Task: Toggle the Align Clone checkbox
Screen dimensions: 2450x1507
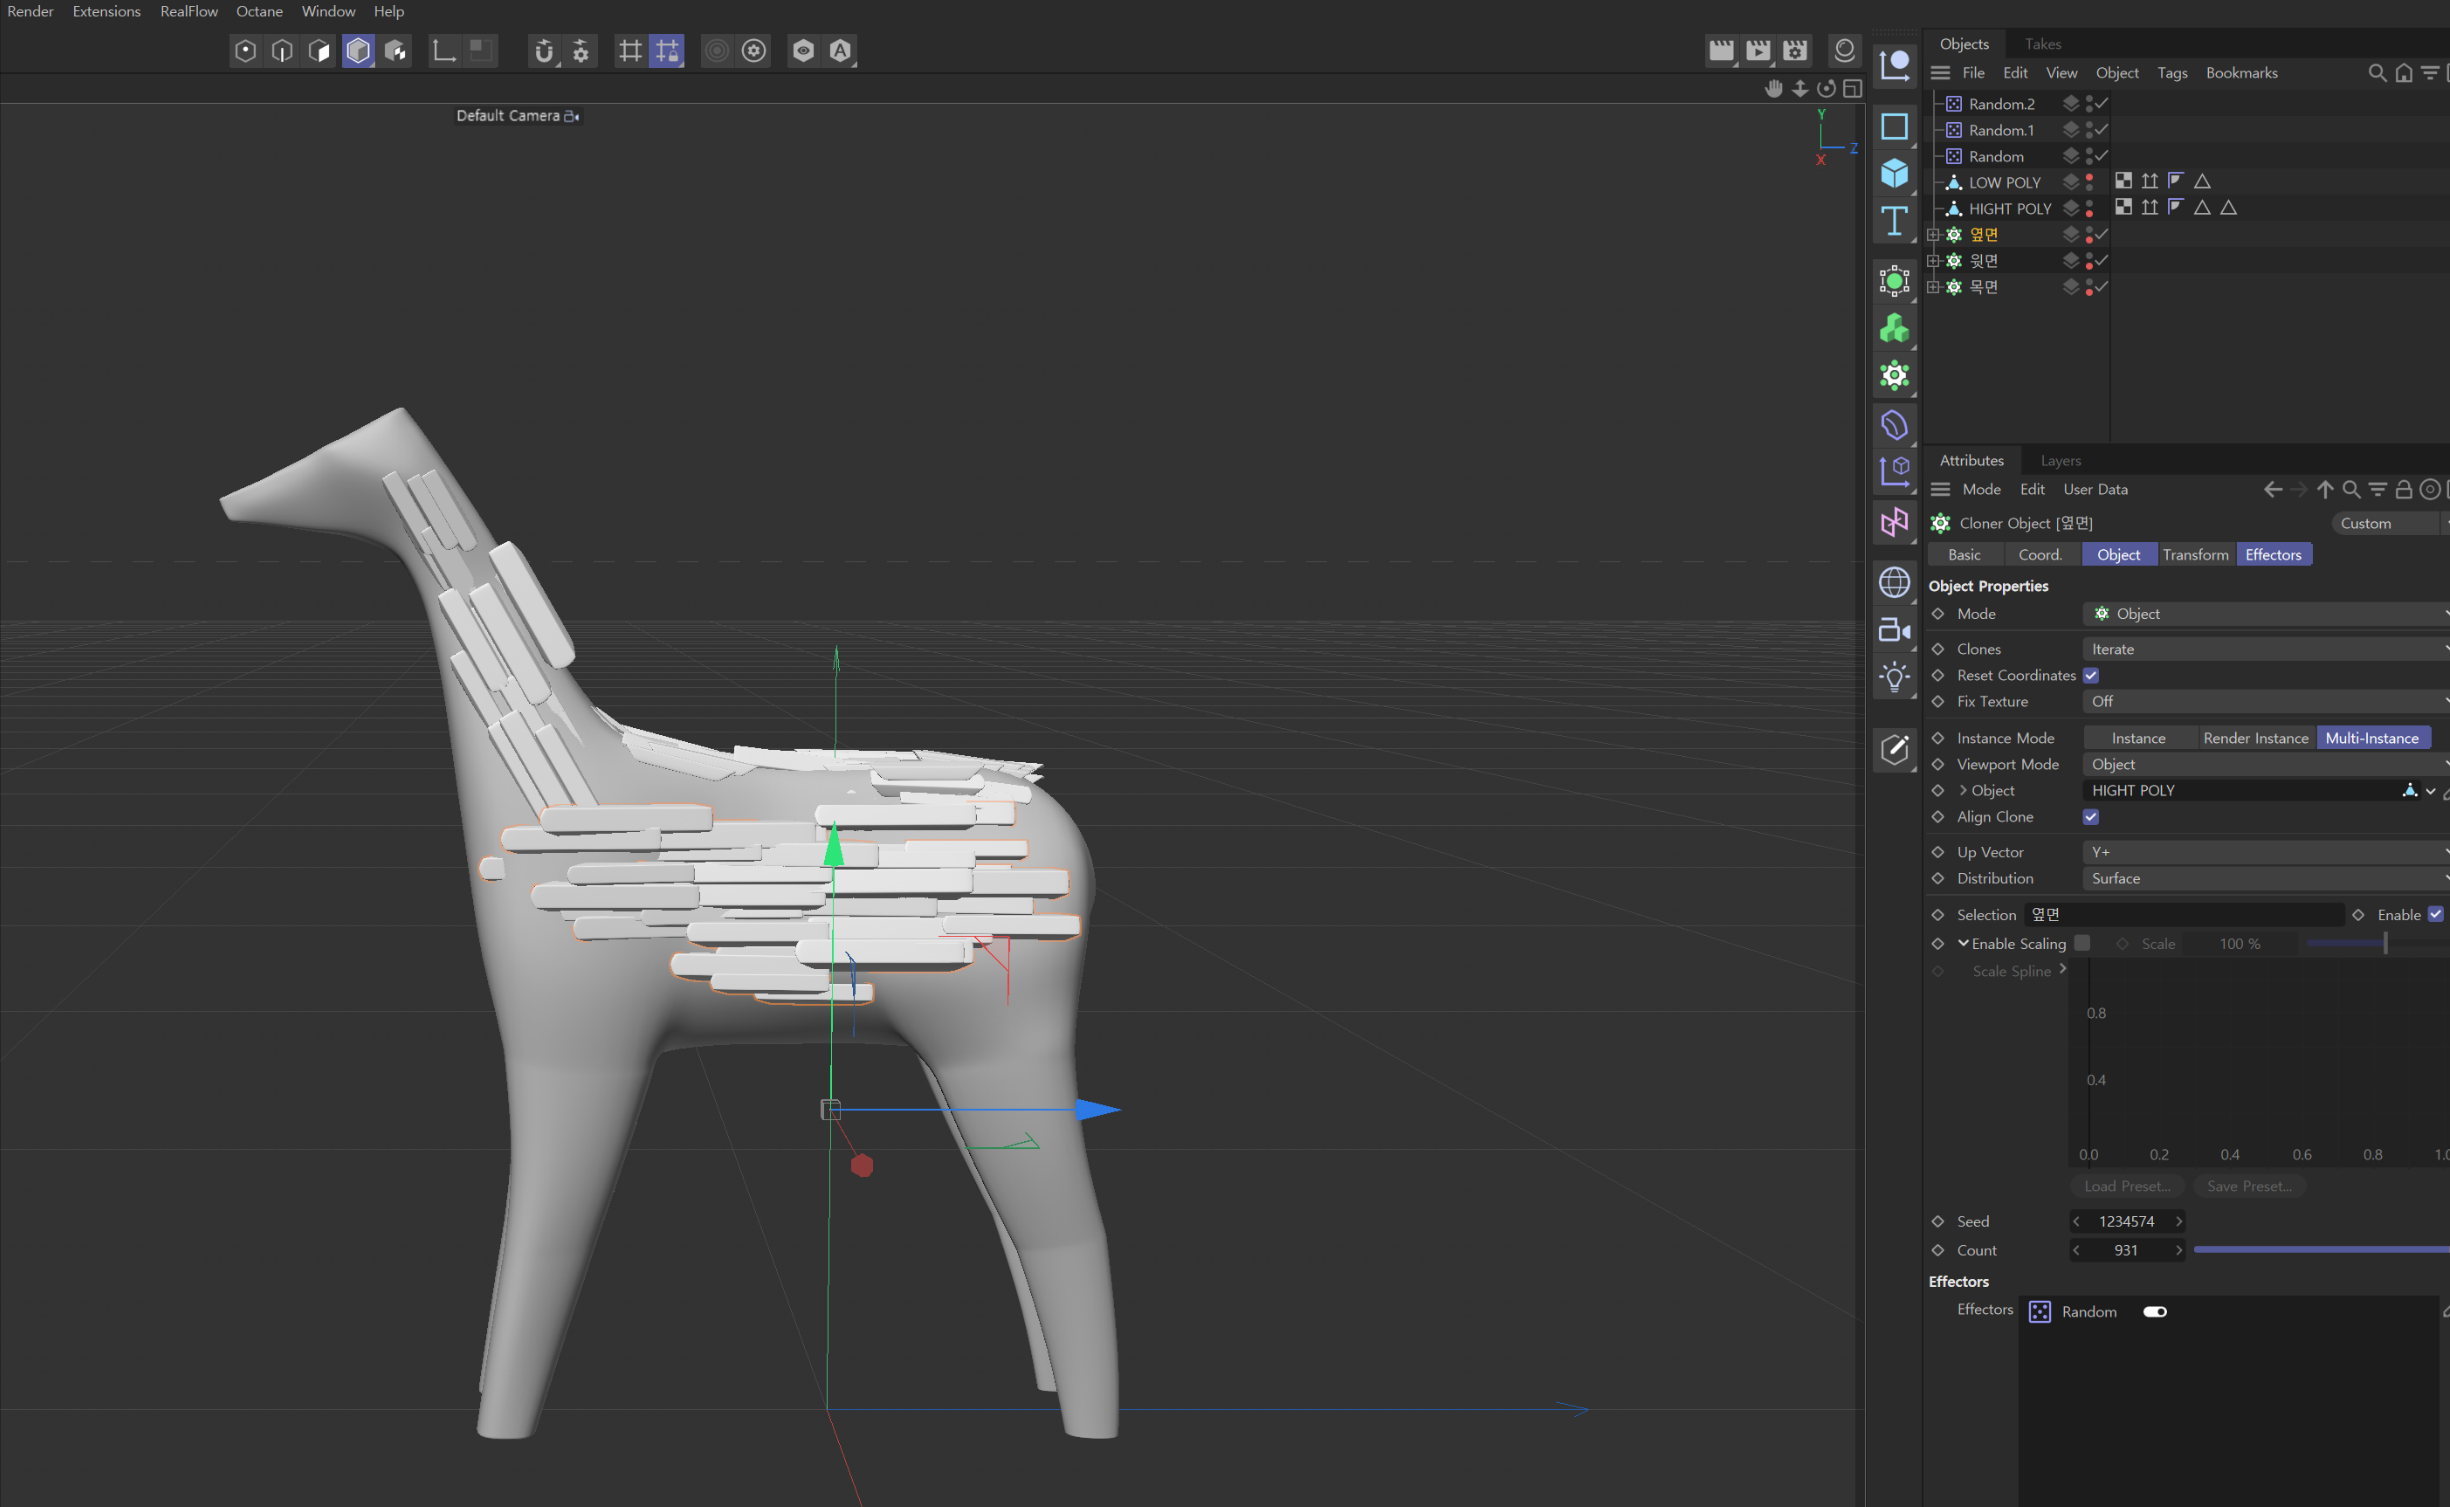Action: 2091,817
